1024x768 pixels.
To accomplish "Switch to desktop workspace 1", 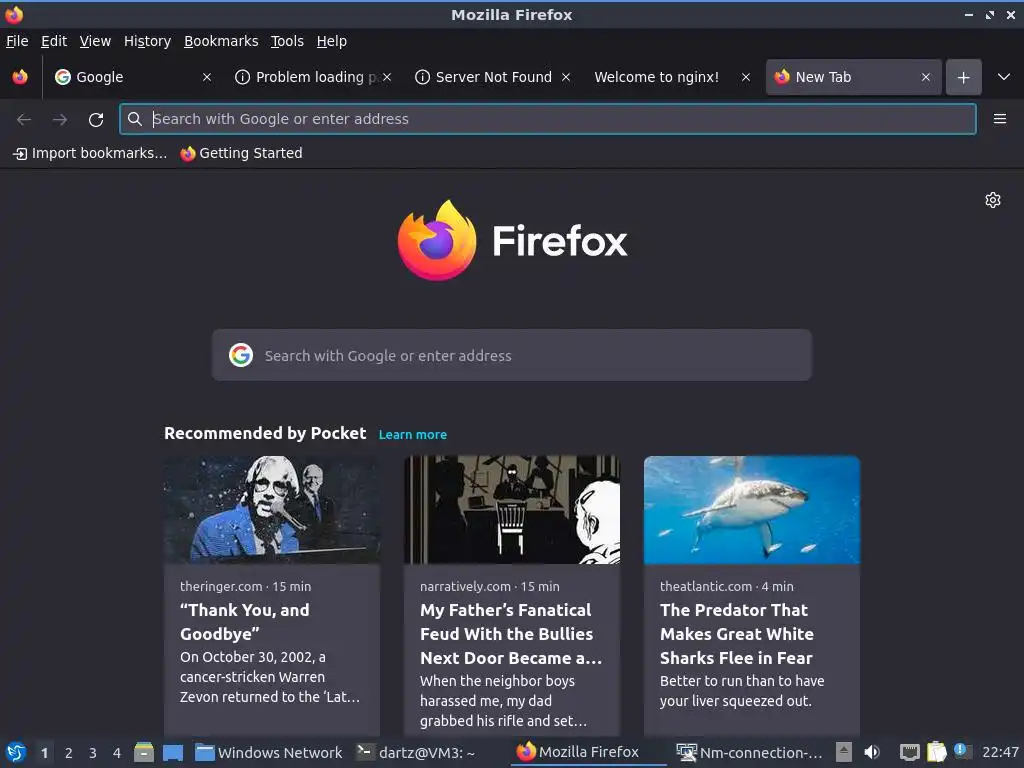I will point(44,753).
